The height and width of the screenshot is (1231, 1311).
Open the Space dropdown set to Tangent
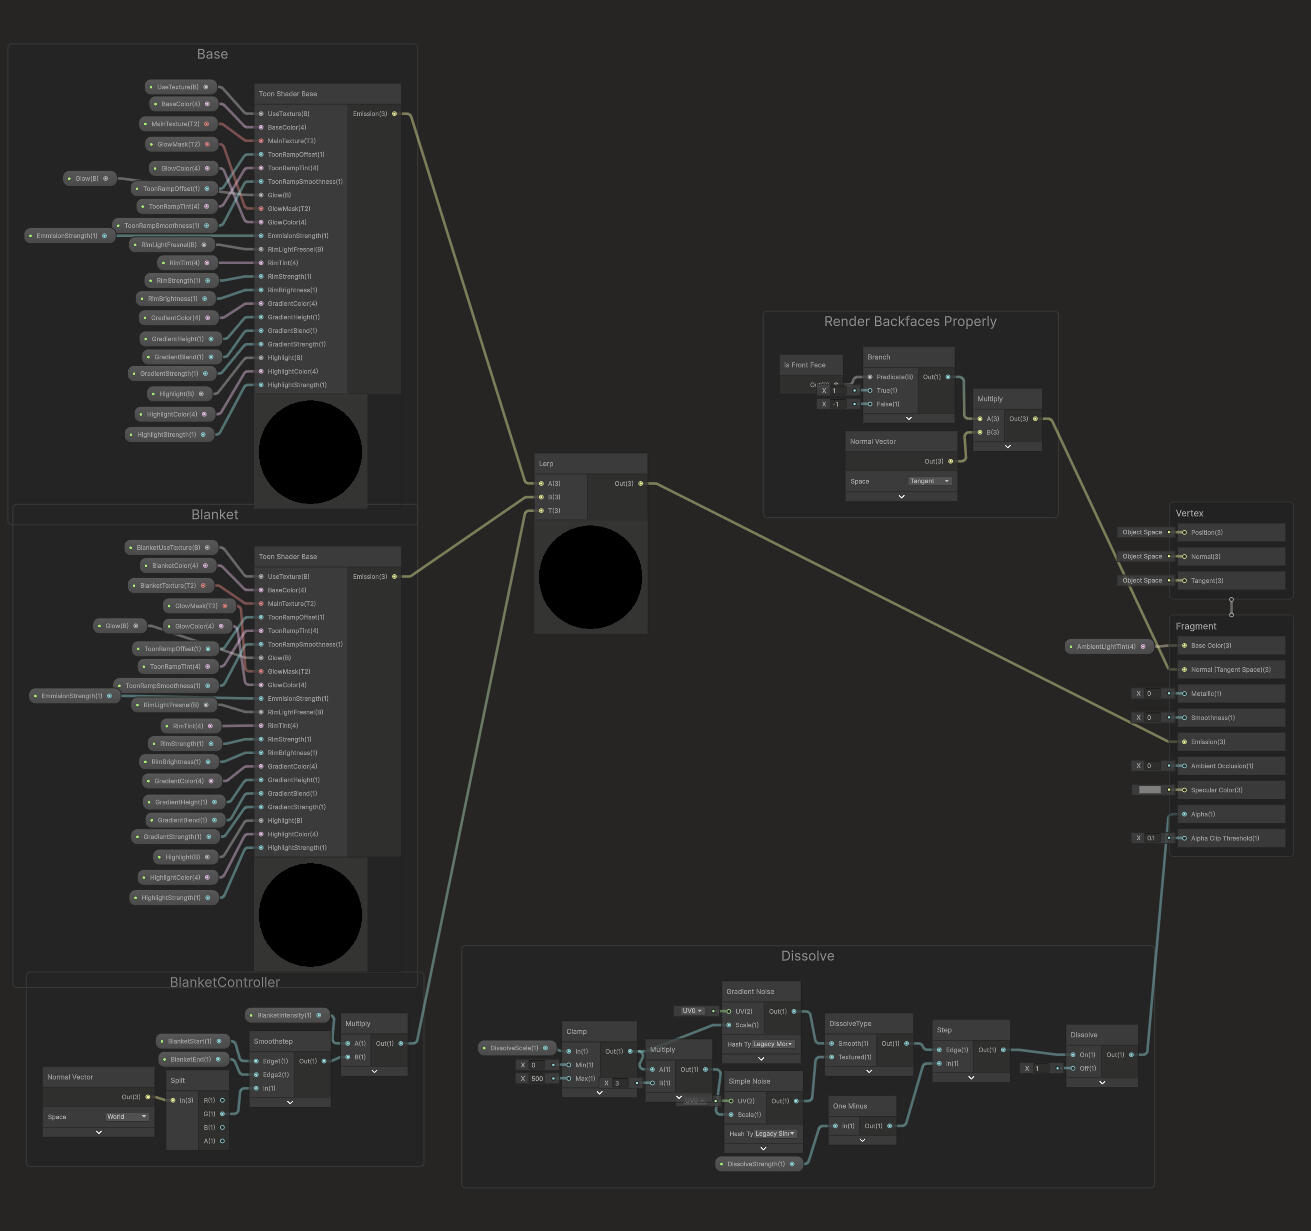(929, 481)
